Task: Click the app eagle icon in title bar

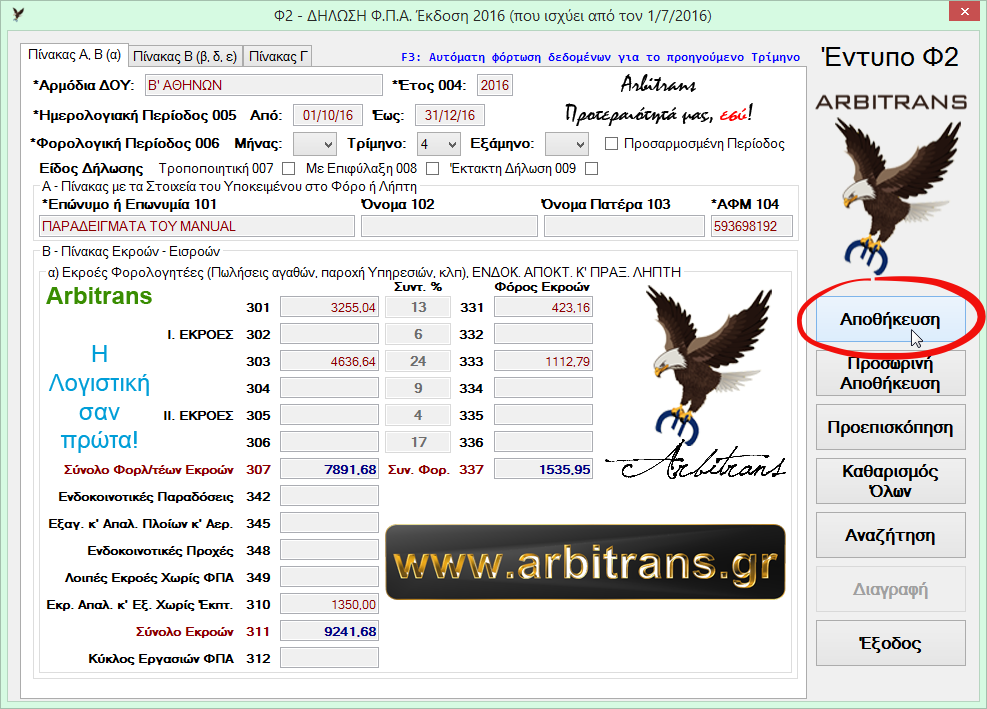Action: (x=18, y=14)
